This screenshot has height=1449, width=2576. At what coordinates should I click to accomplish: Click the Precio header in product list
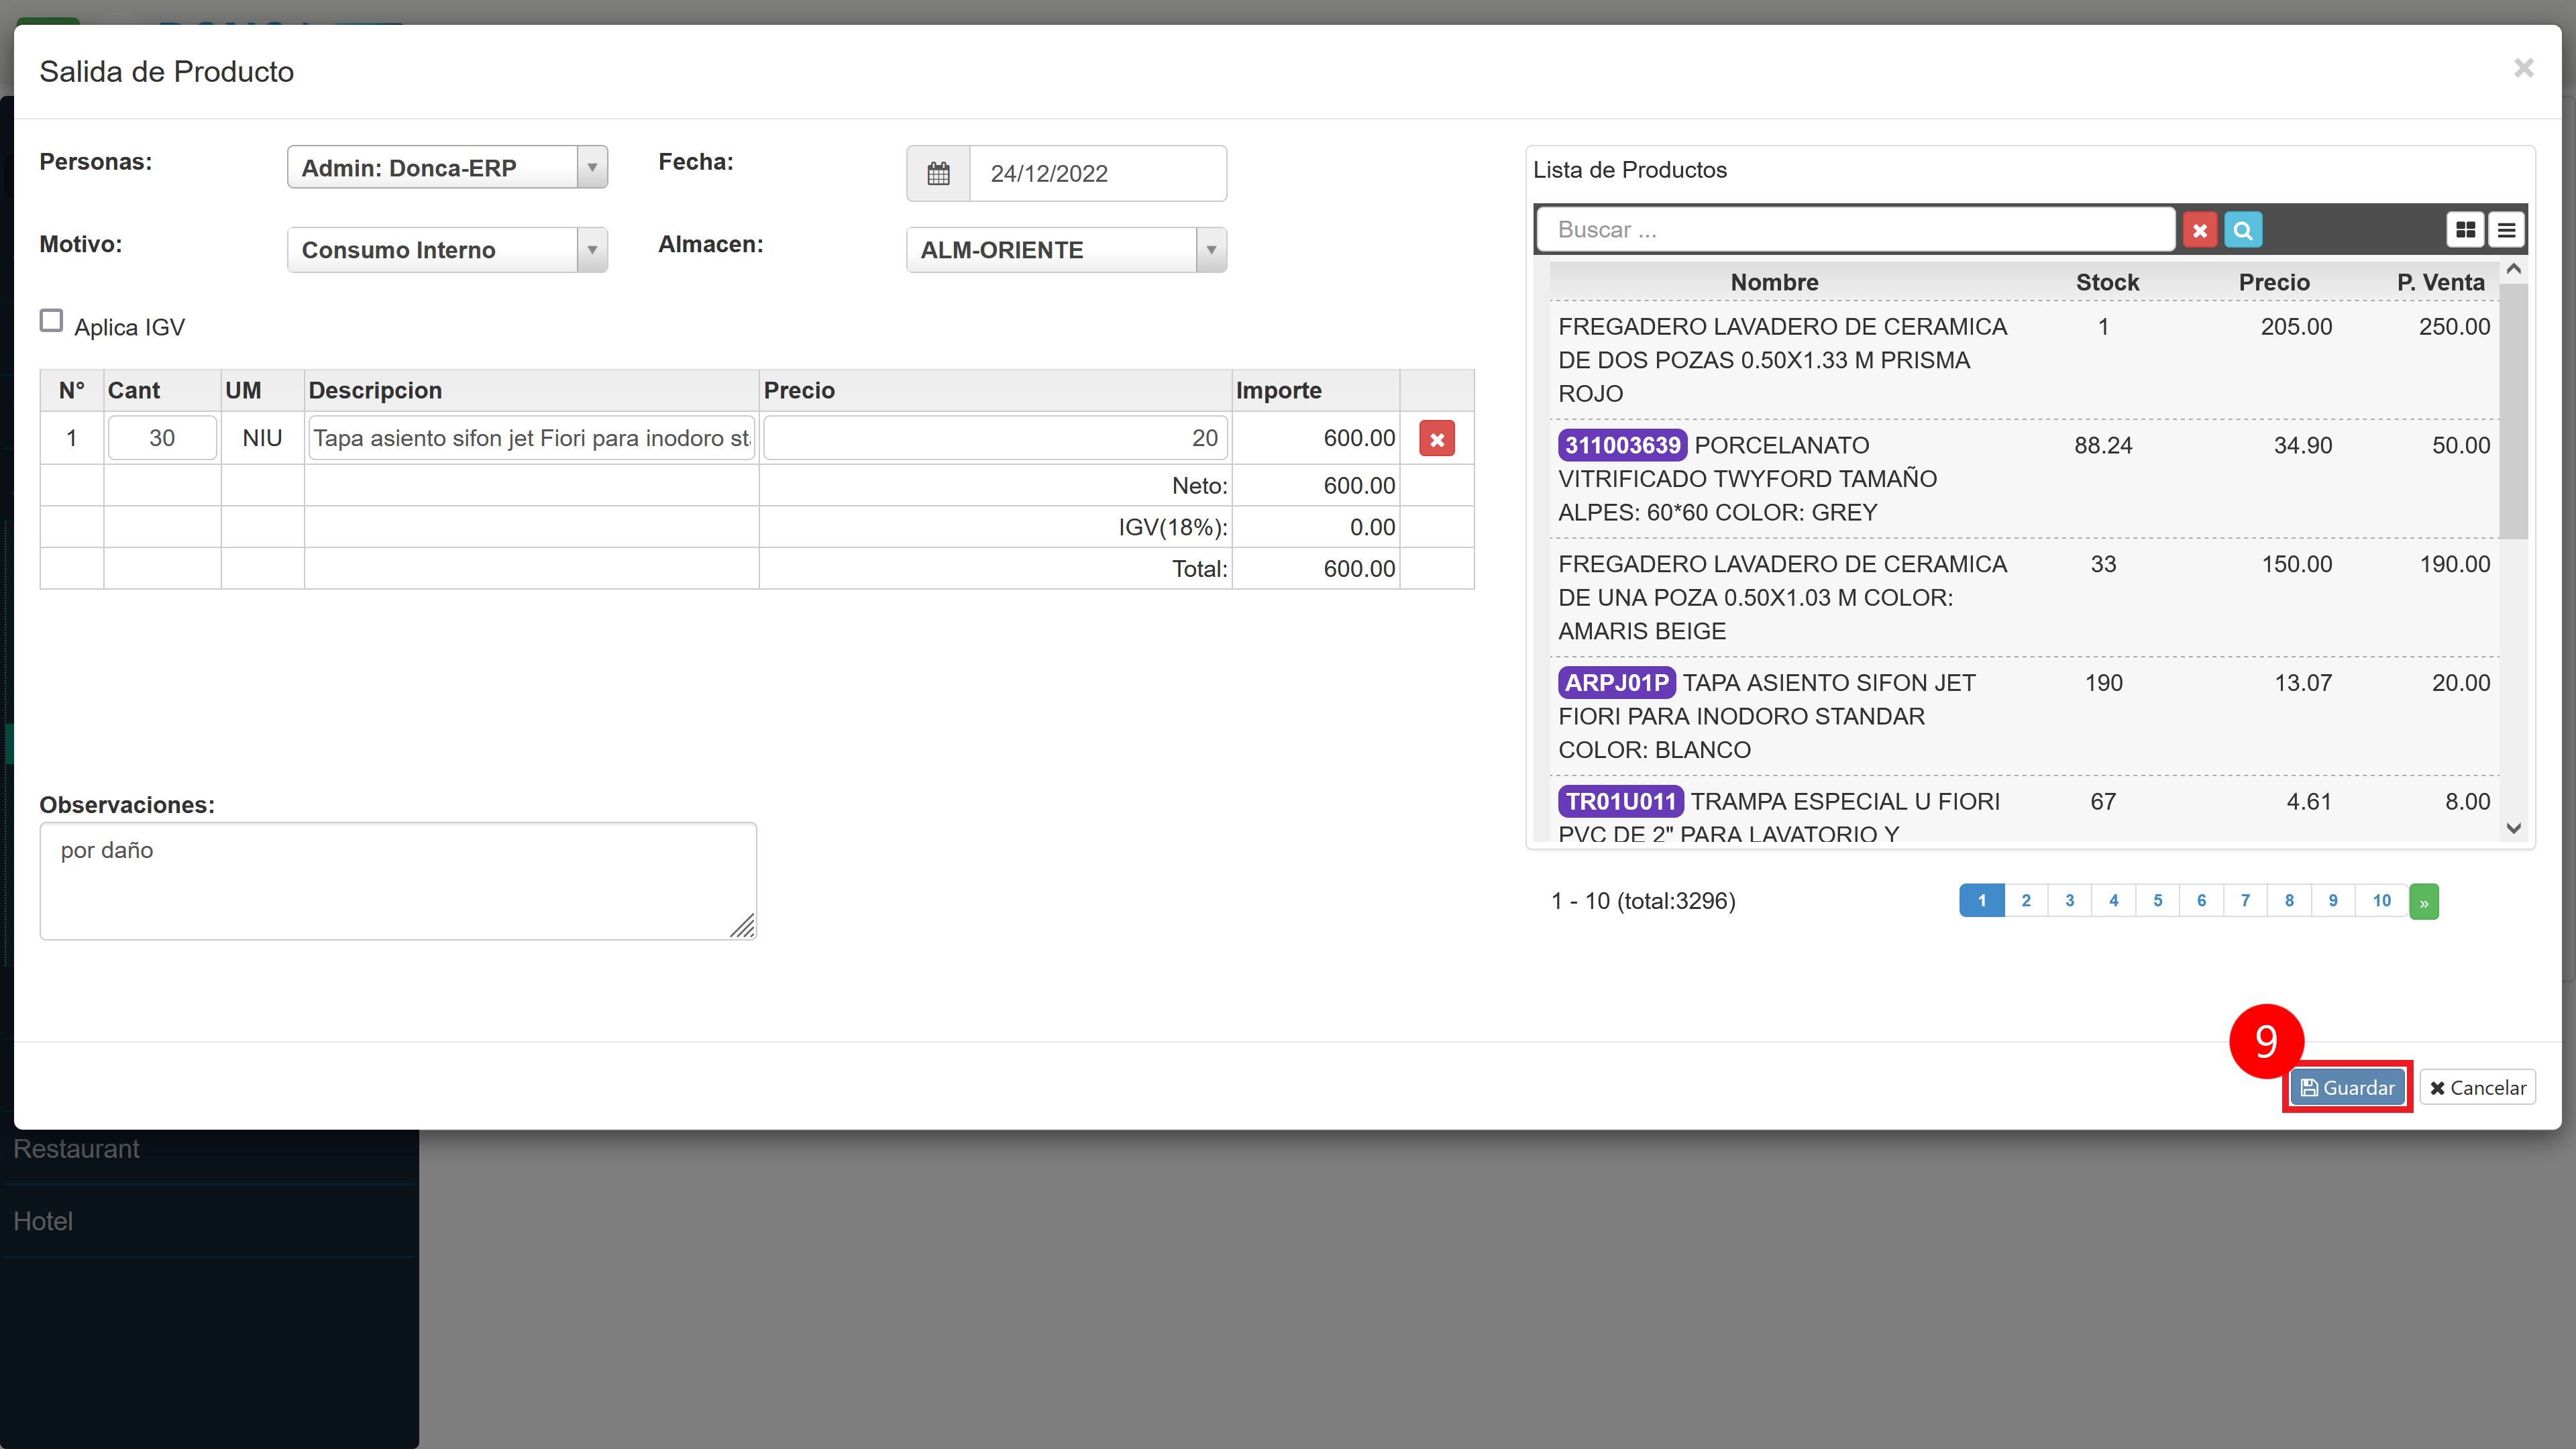pyautogui.click(x=2274, y=282)
